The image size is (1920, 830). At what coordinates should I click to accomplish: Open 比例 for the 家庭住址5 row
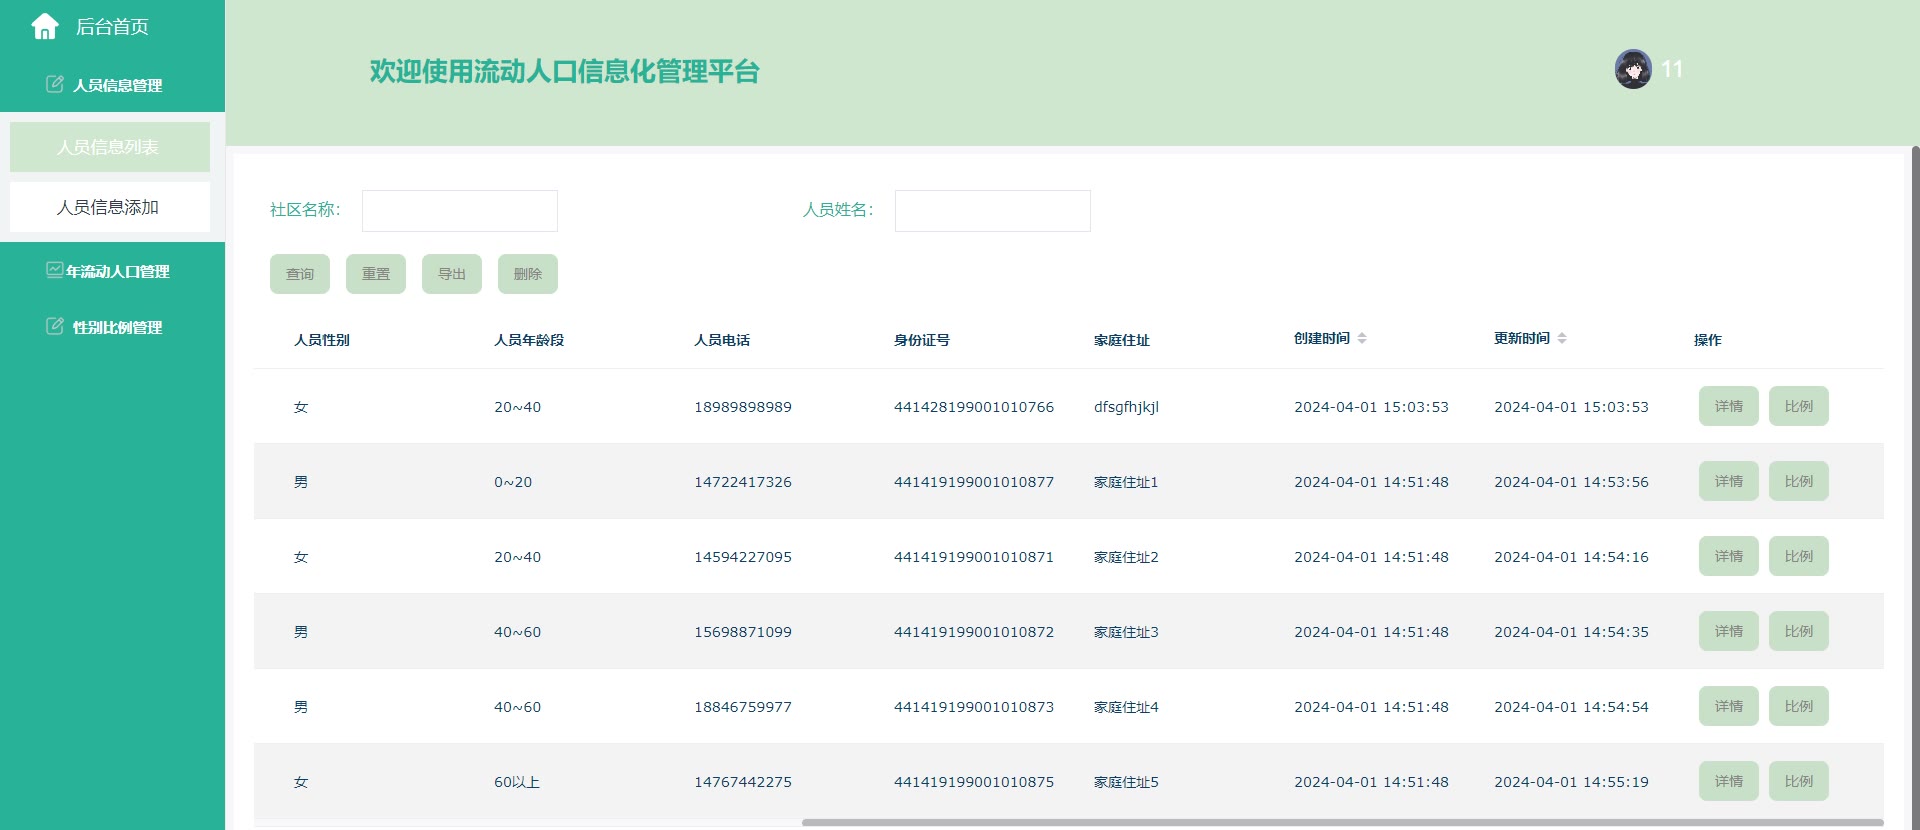pos(1799,781)
